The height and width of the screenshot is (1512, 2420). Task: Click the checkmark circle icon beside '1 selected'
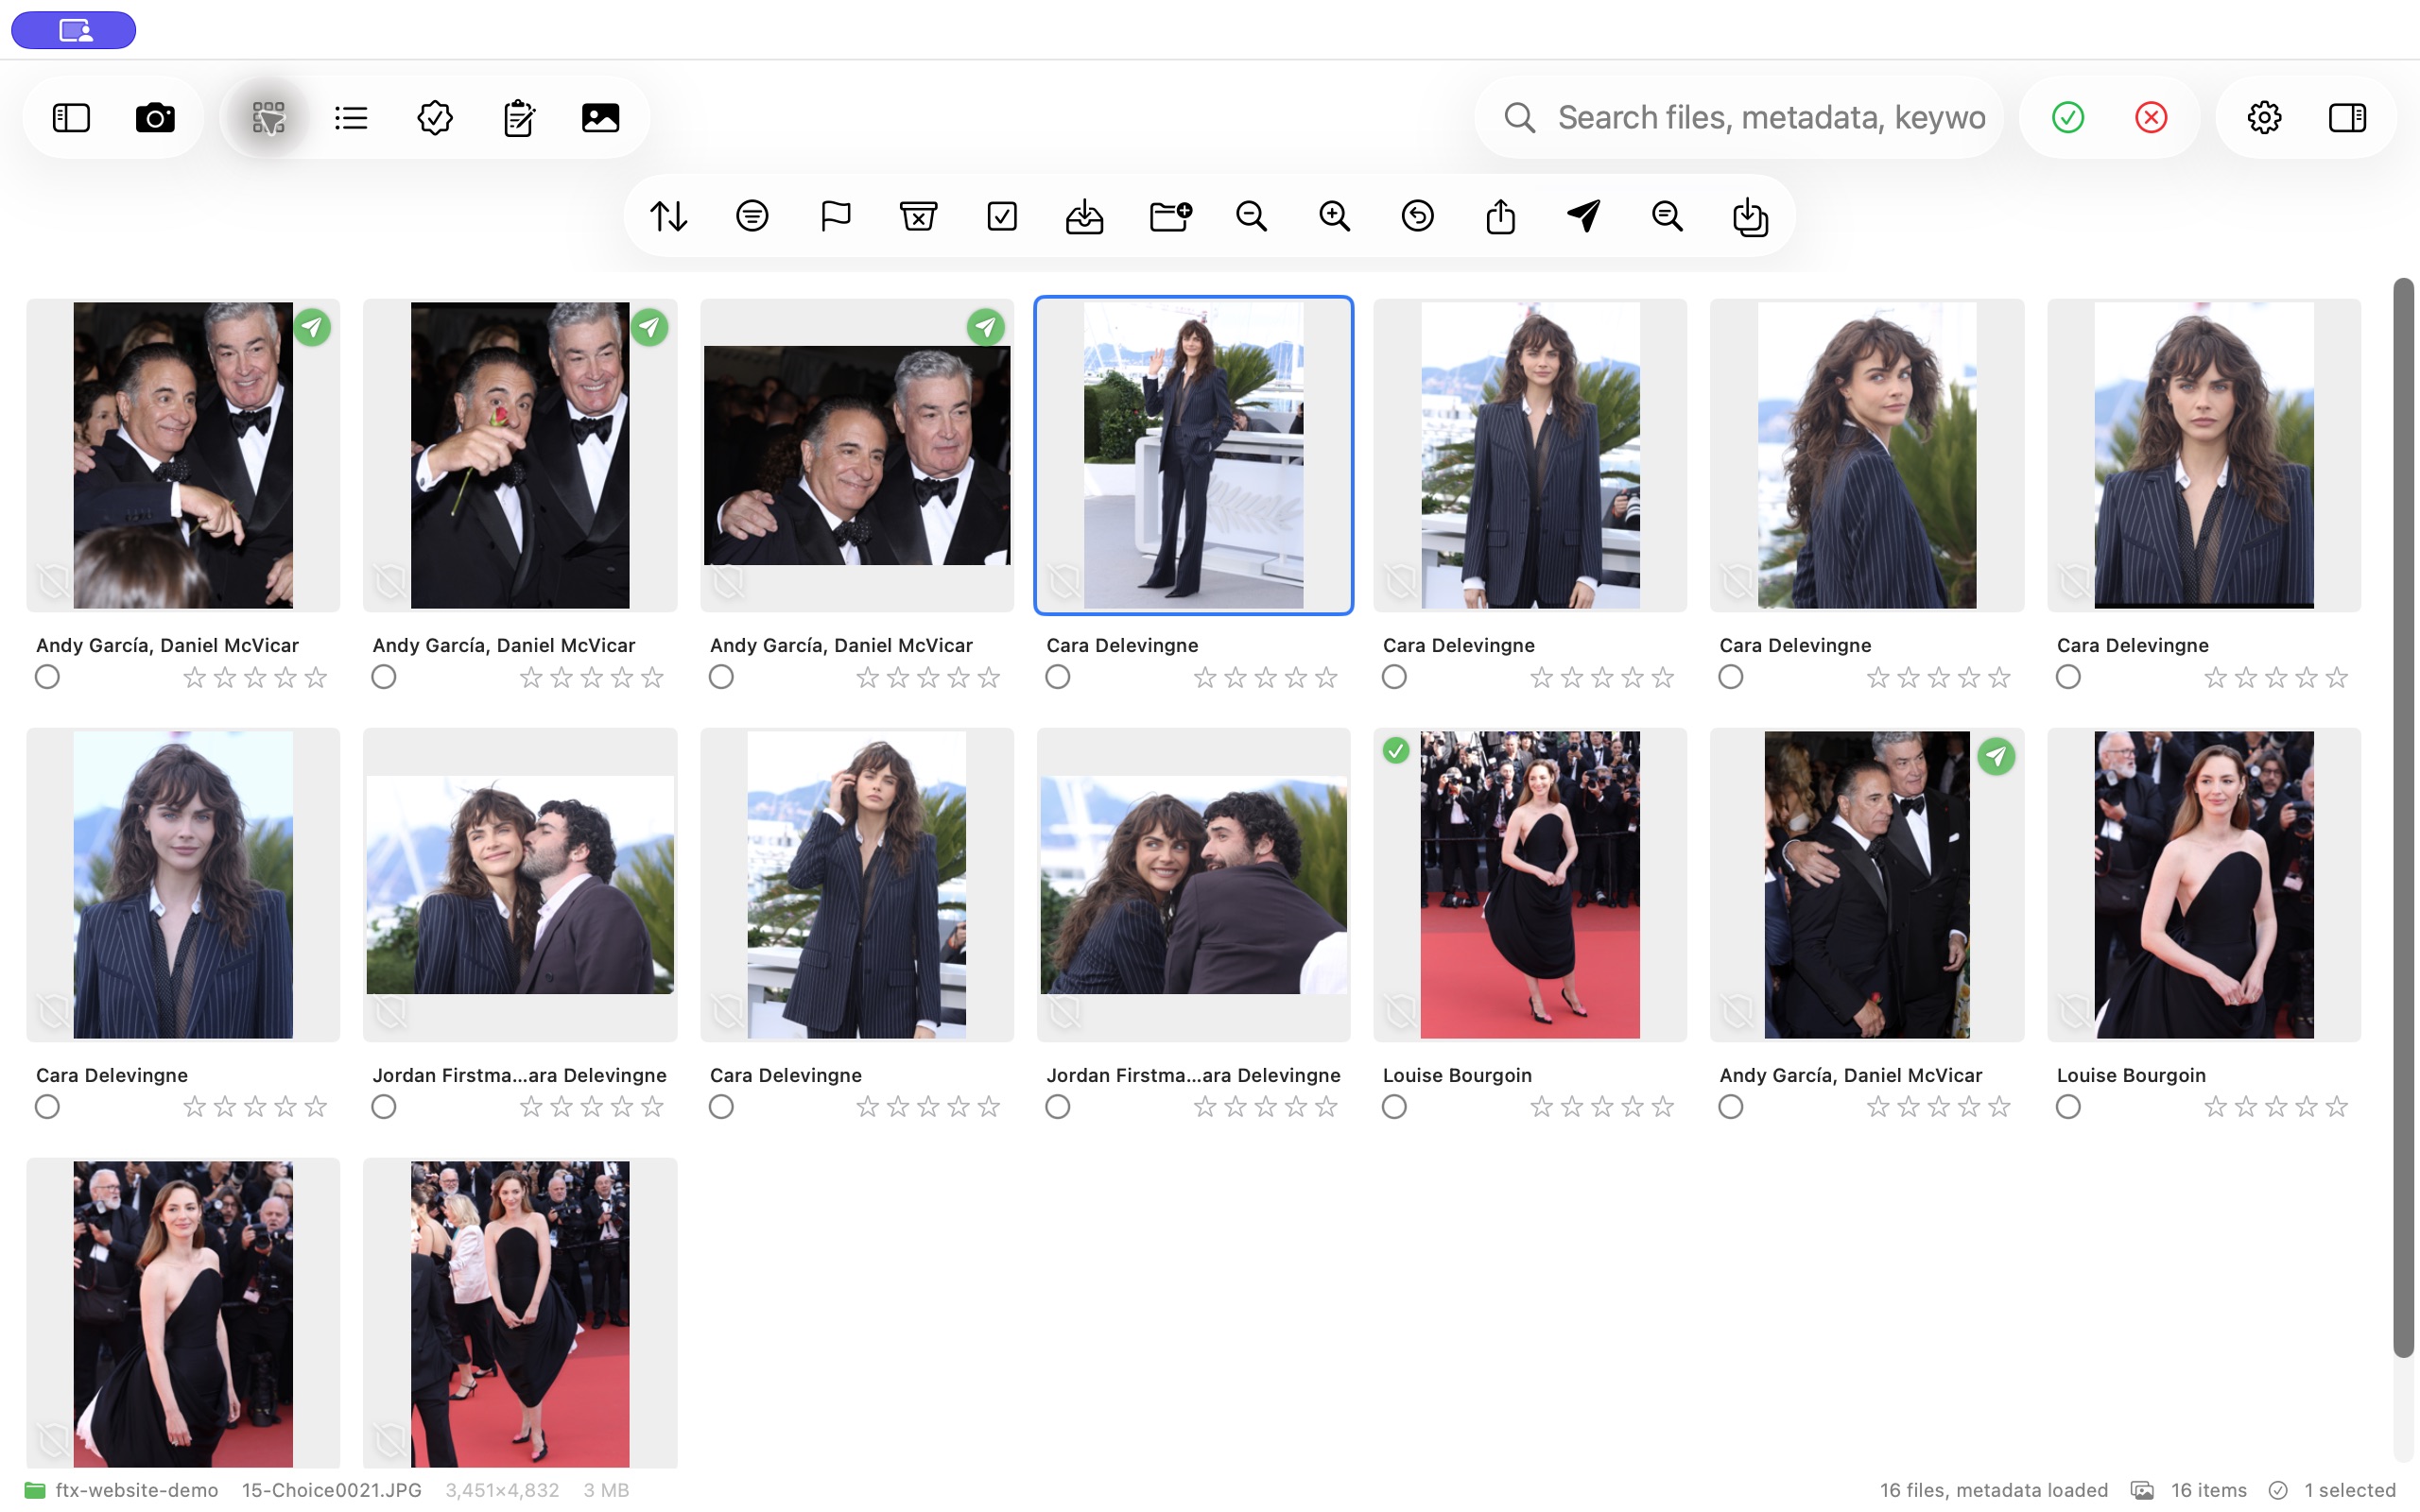tap(2278, 1490)
